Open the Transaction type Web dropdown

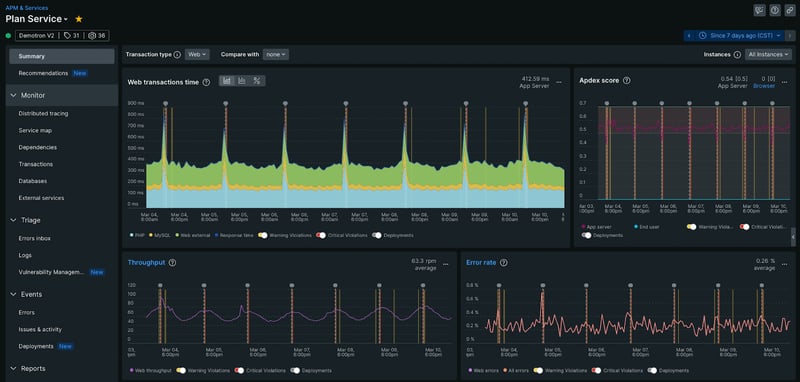pyautogui.click(x=197, y=55)
